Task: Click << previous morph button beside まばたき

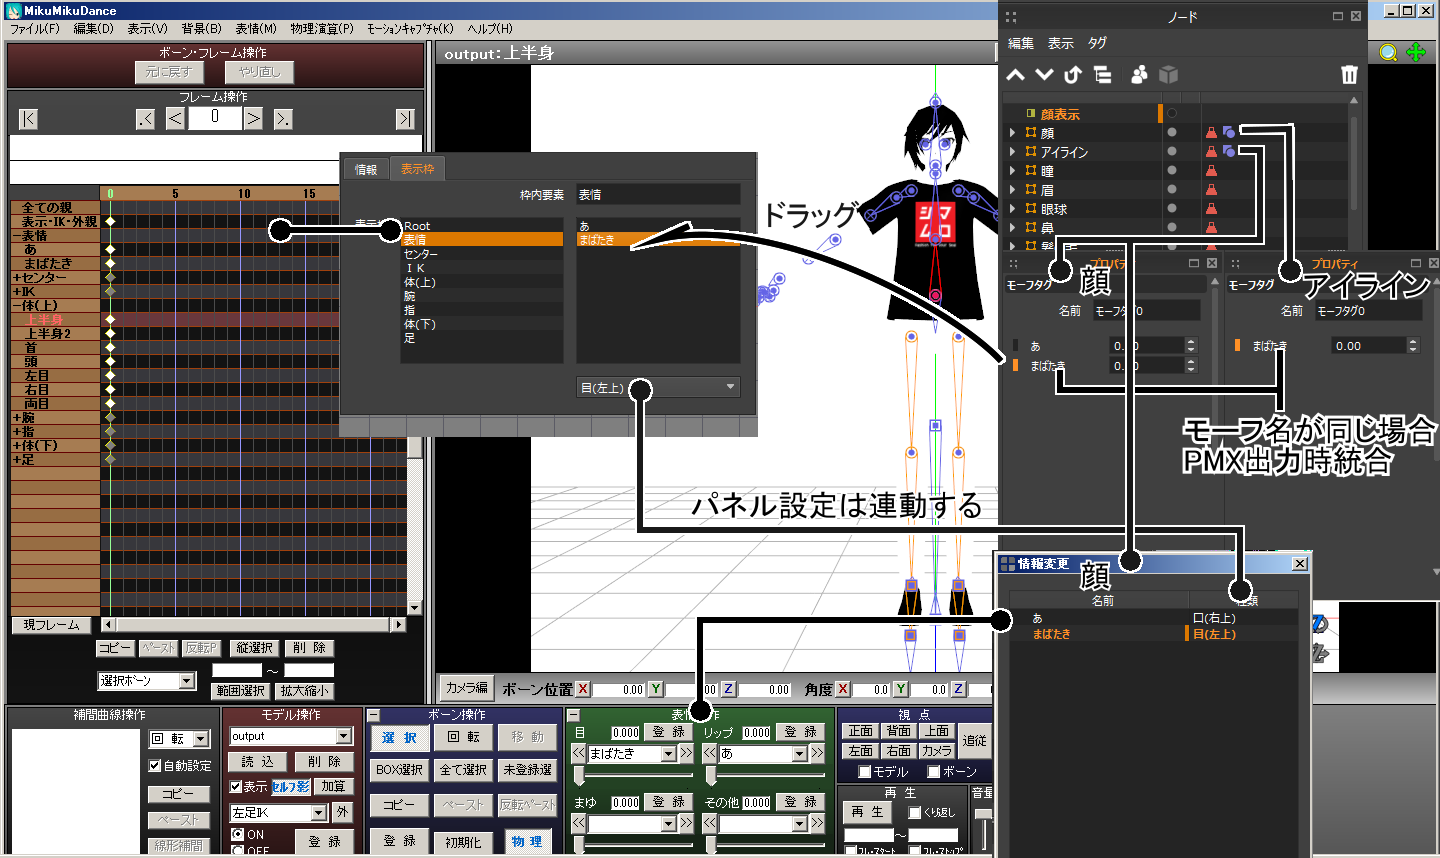Action: coord(579,754)
